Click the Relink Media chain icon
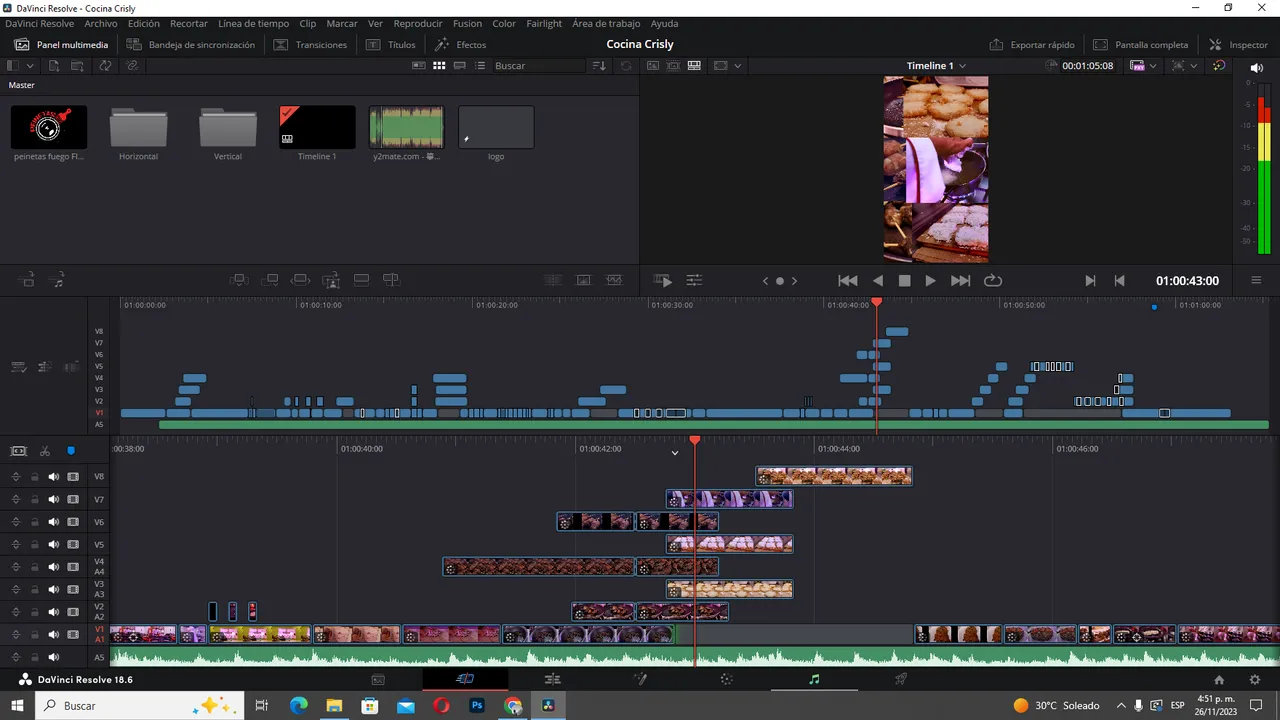Screen dimensions: 1280x720 (132, 65)
